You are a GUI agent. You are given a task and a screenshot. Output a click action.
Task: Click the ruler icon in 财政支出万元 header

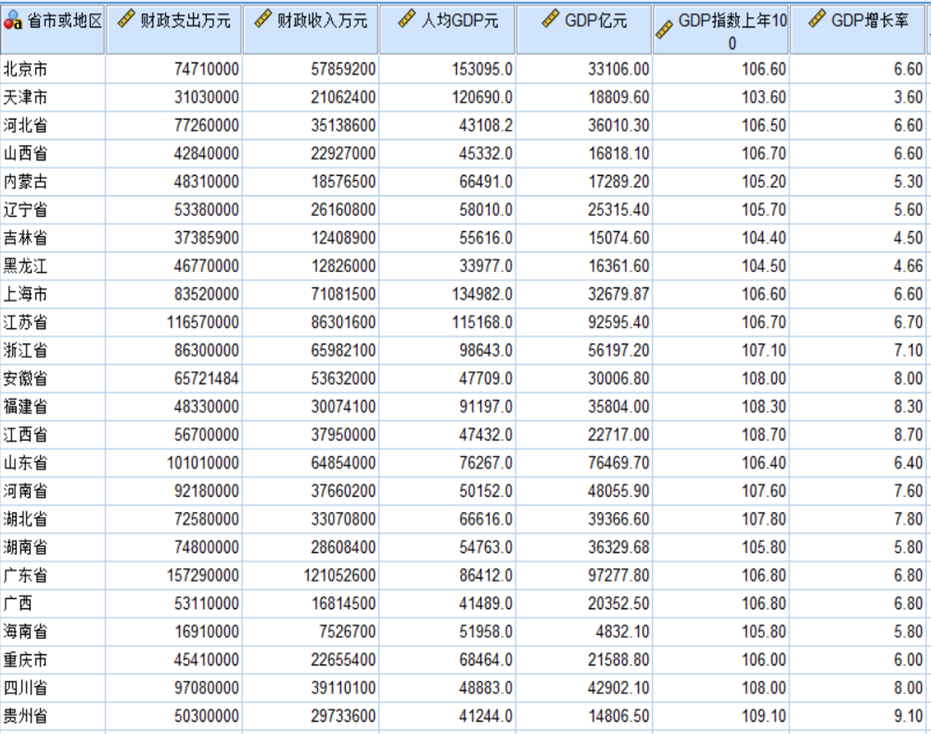126,18
